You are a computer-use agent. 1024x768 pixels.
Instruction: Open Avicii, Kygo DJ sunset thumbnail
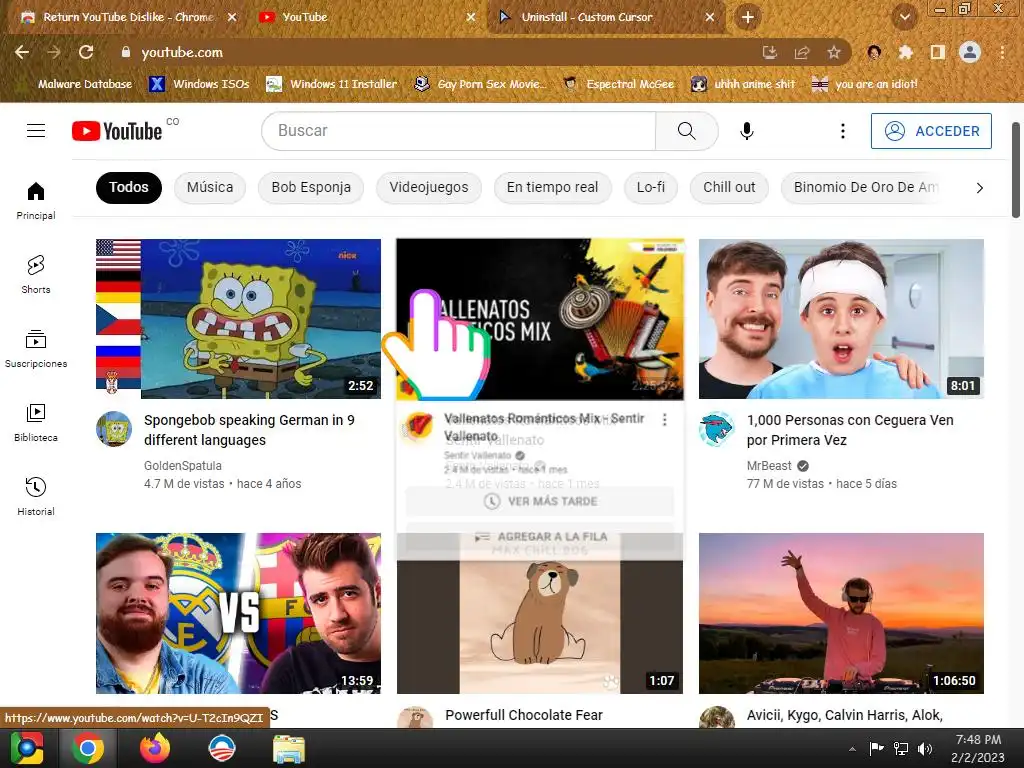click(x=841, y=613)
